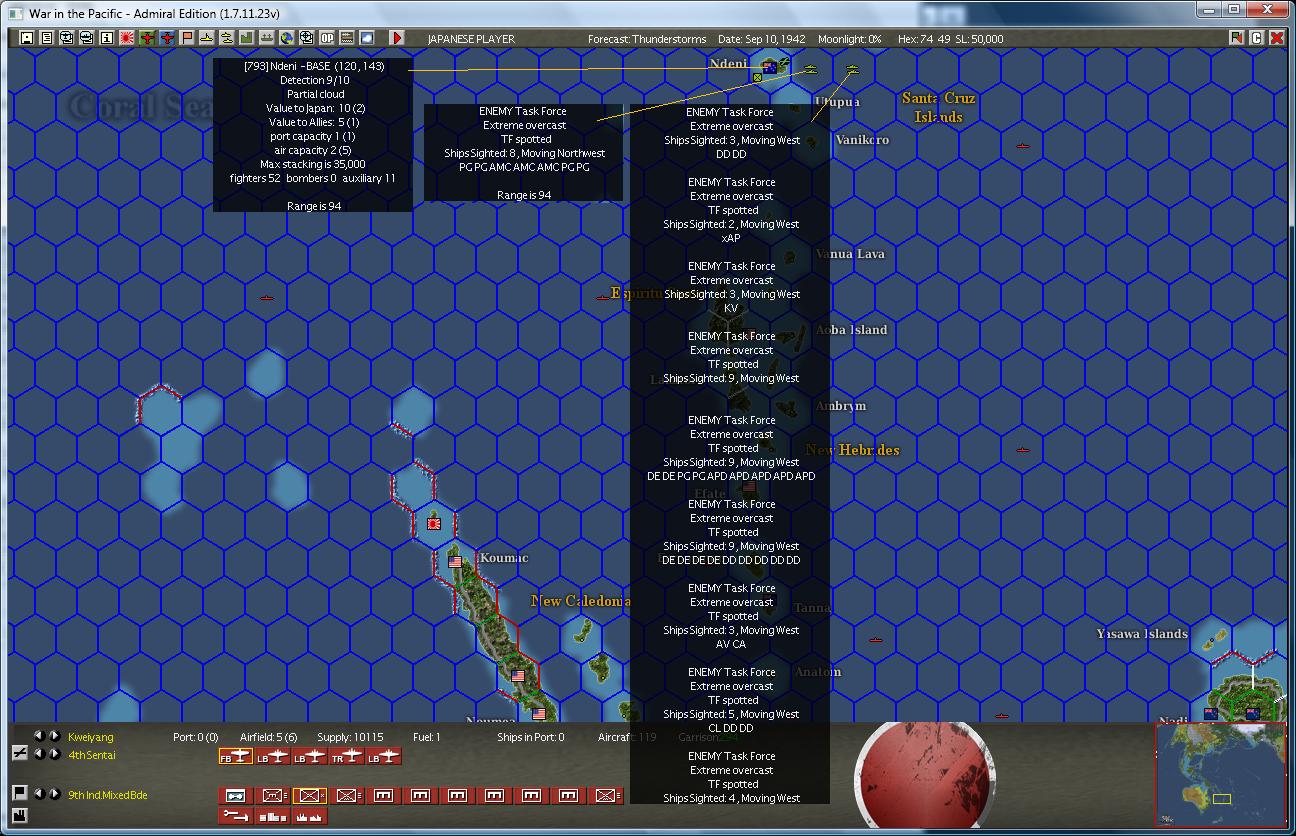Click the city skyline icon in bottom unit row
The image size is (1296, 836).
[x=272, y=816]
